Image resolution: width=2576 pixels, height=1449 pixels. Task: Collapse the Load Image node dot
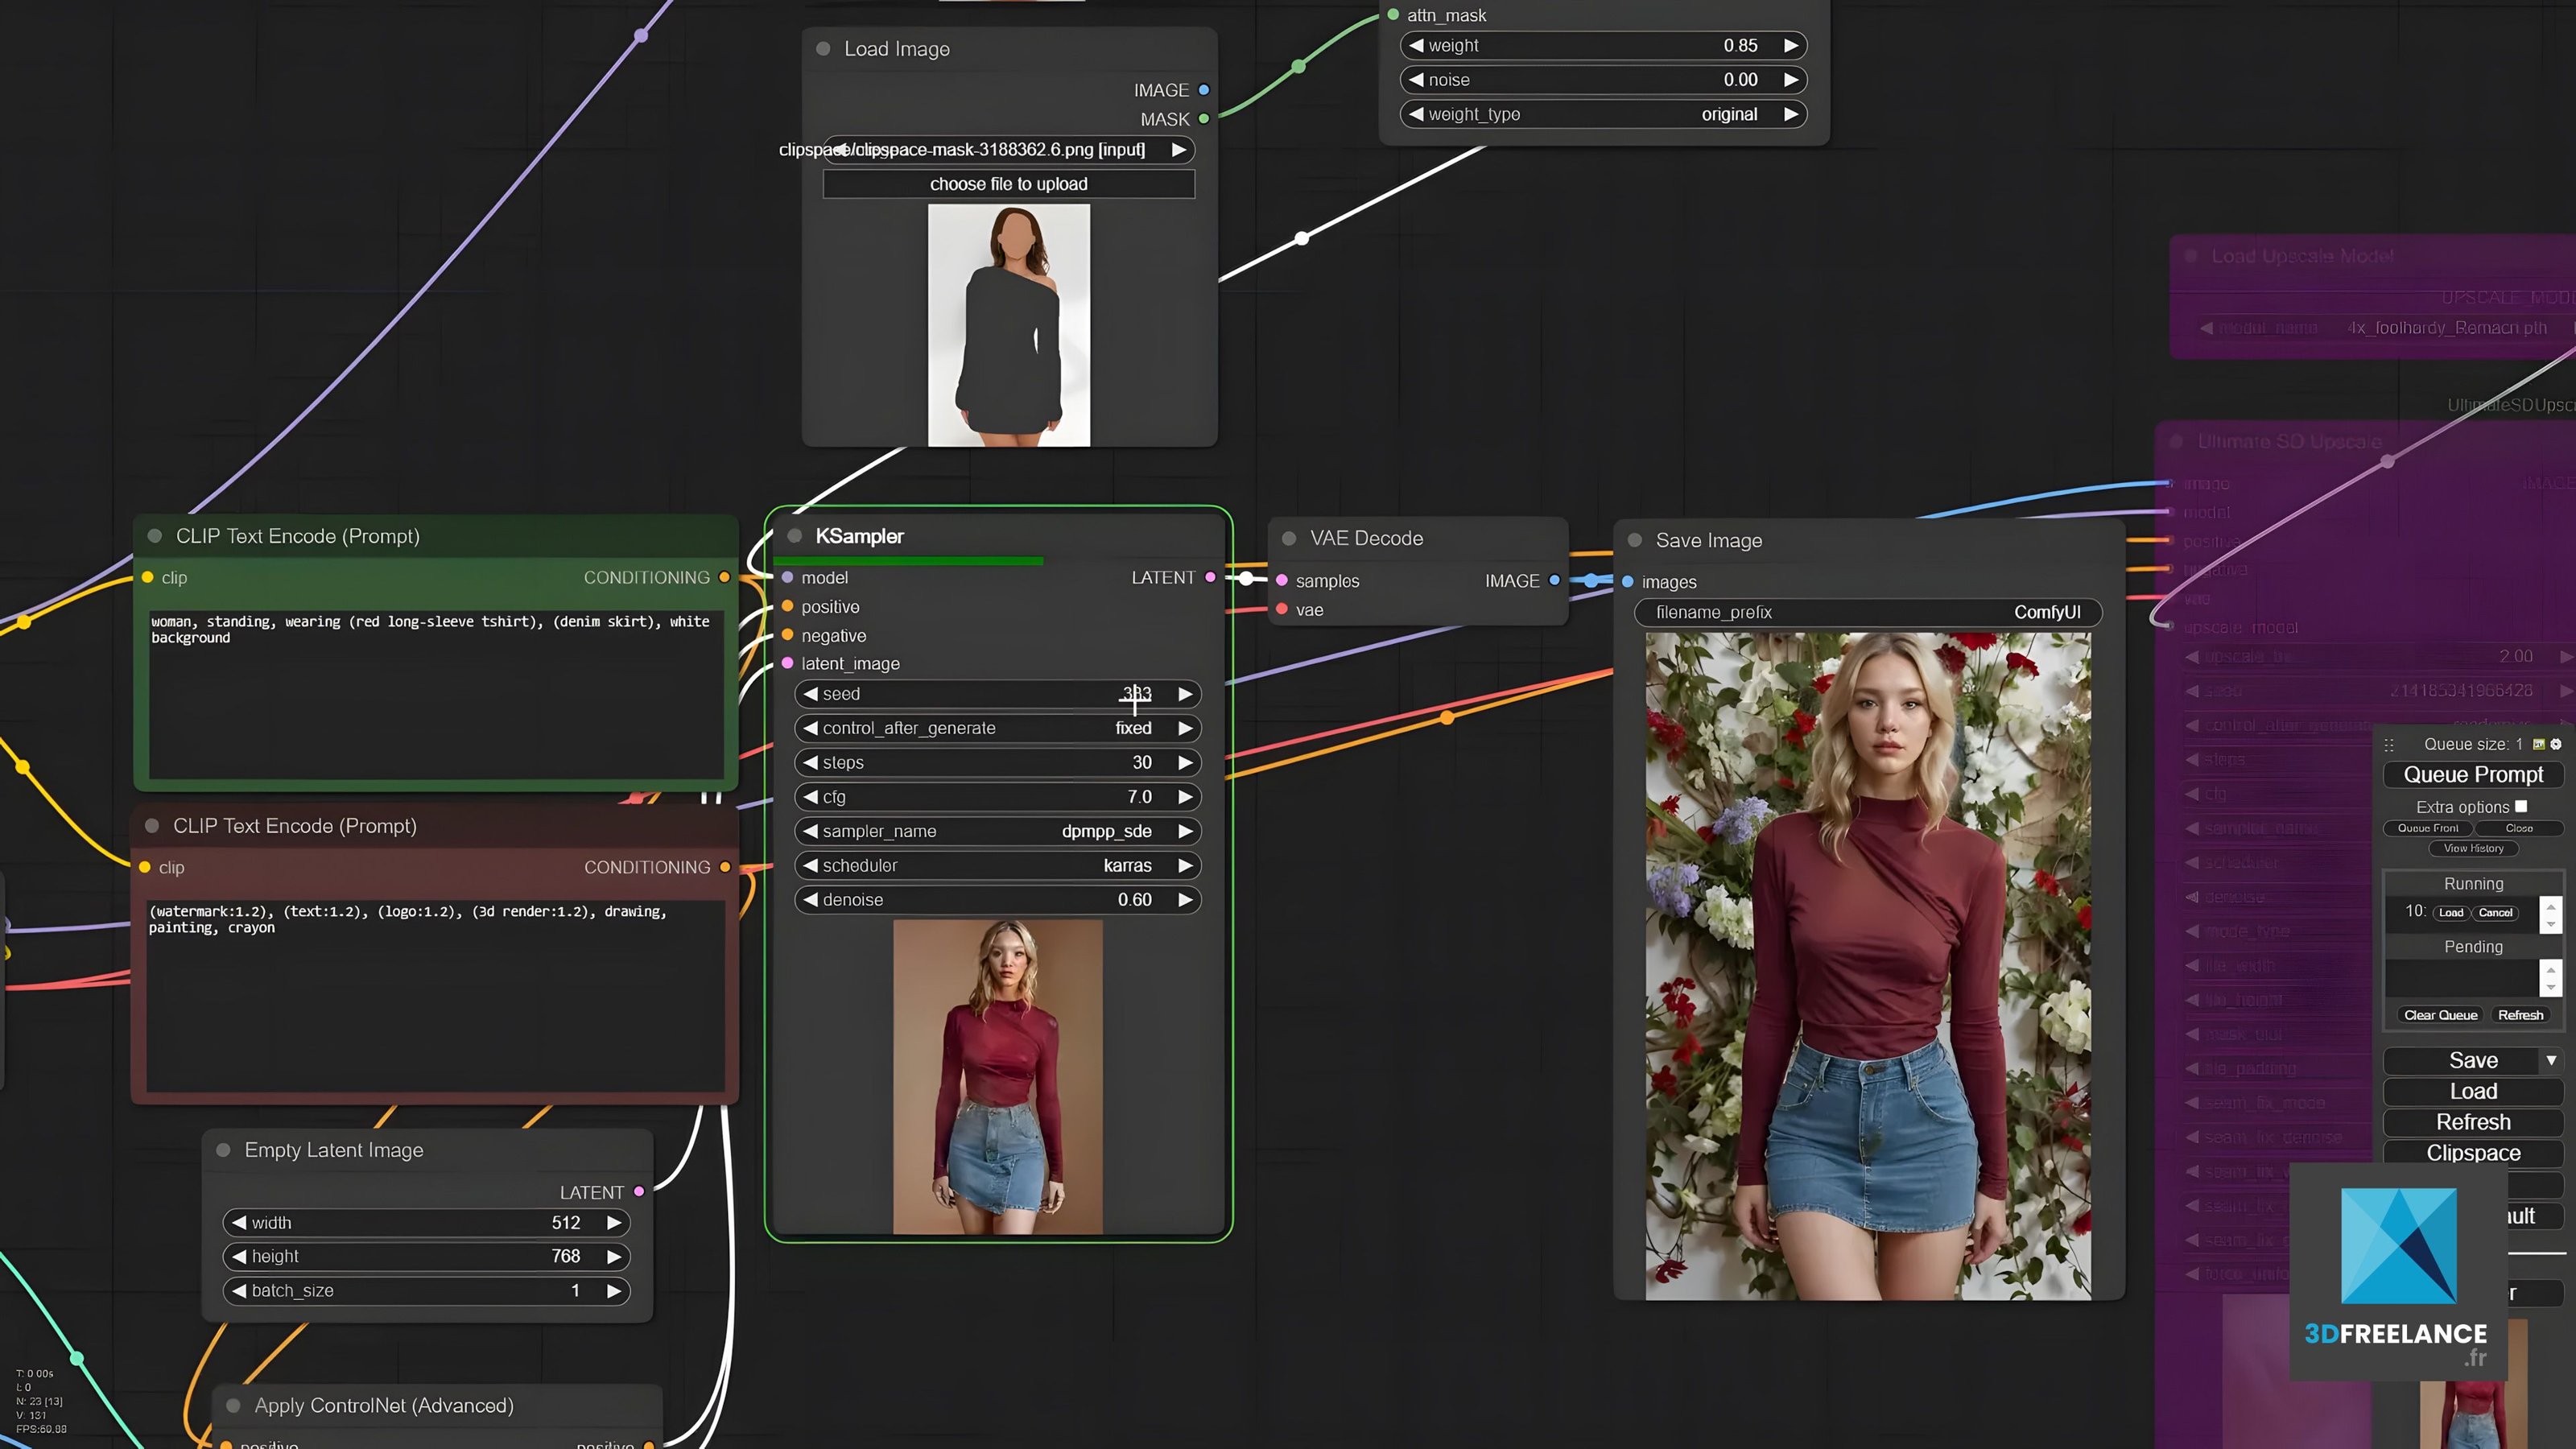[x=823, y=49]
